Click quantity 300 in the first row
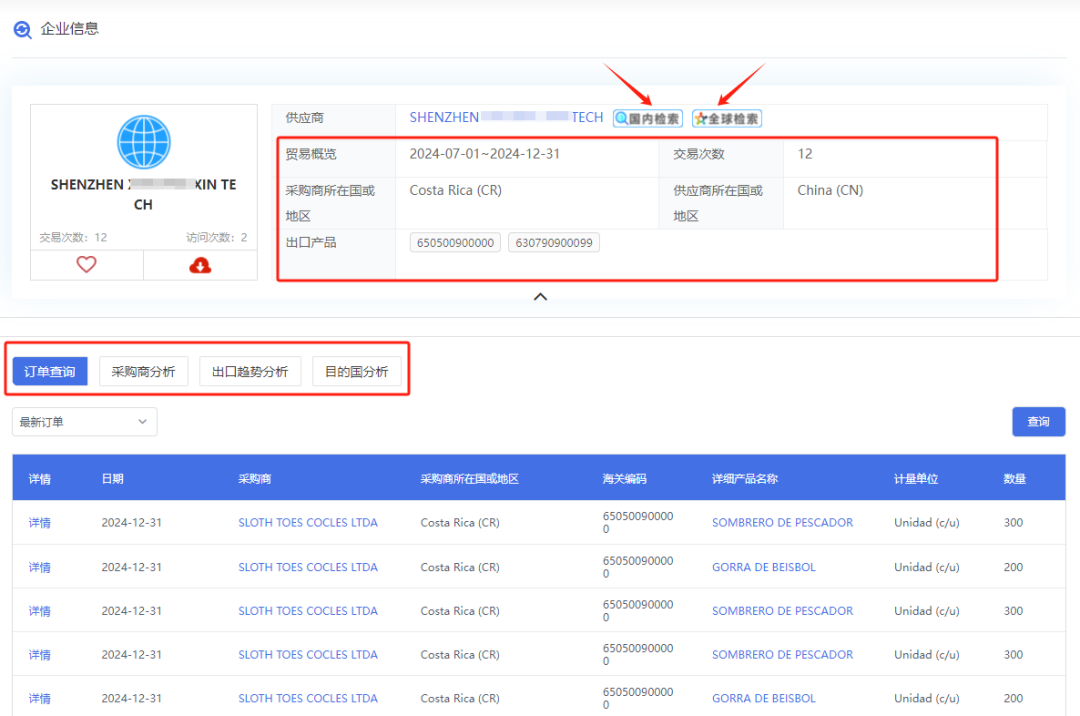This screenshot has width=1080, height=716. 1013,523
